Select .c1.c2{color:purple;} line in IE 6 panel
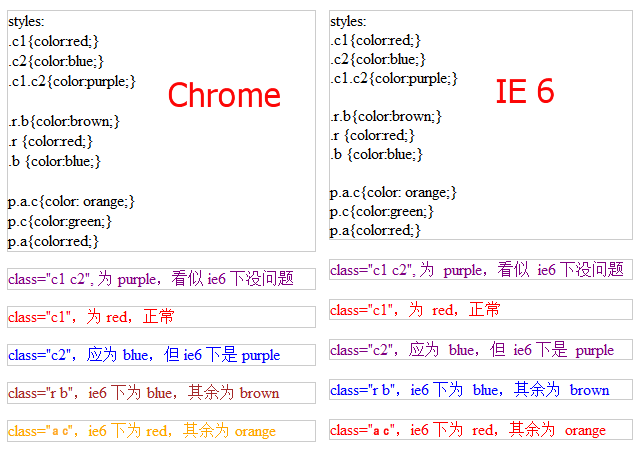Image resolution: width=640 pixels, height=450 pixels. tap(394, 78)
